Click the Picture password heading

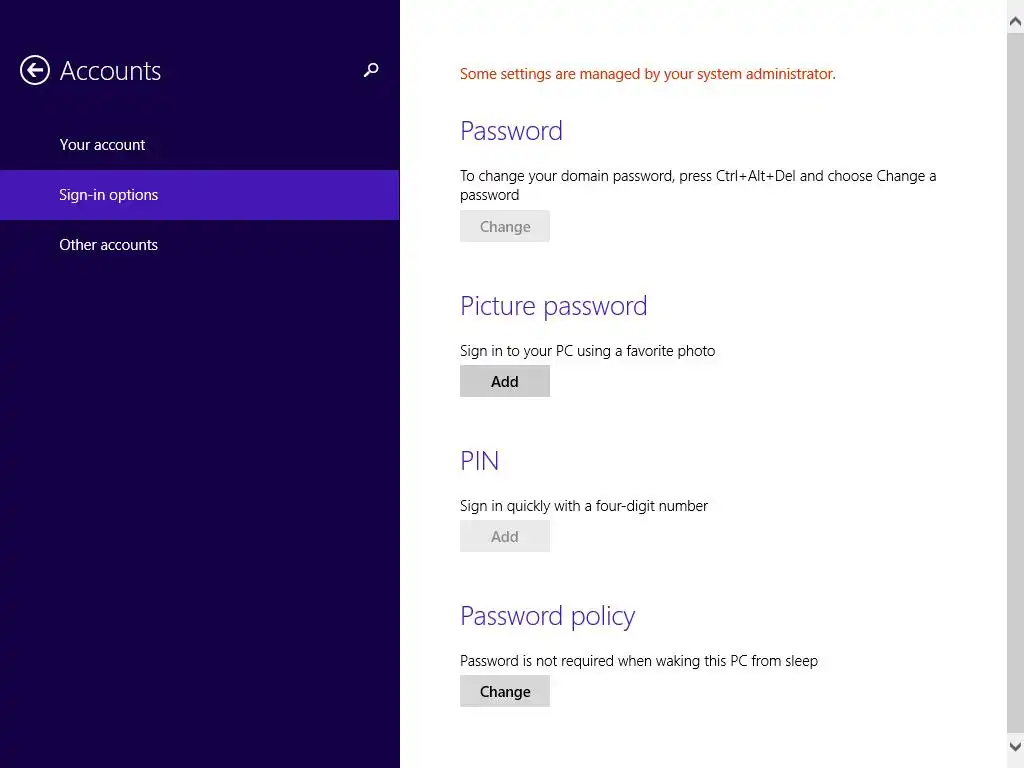[x=553, y=306]
